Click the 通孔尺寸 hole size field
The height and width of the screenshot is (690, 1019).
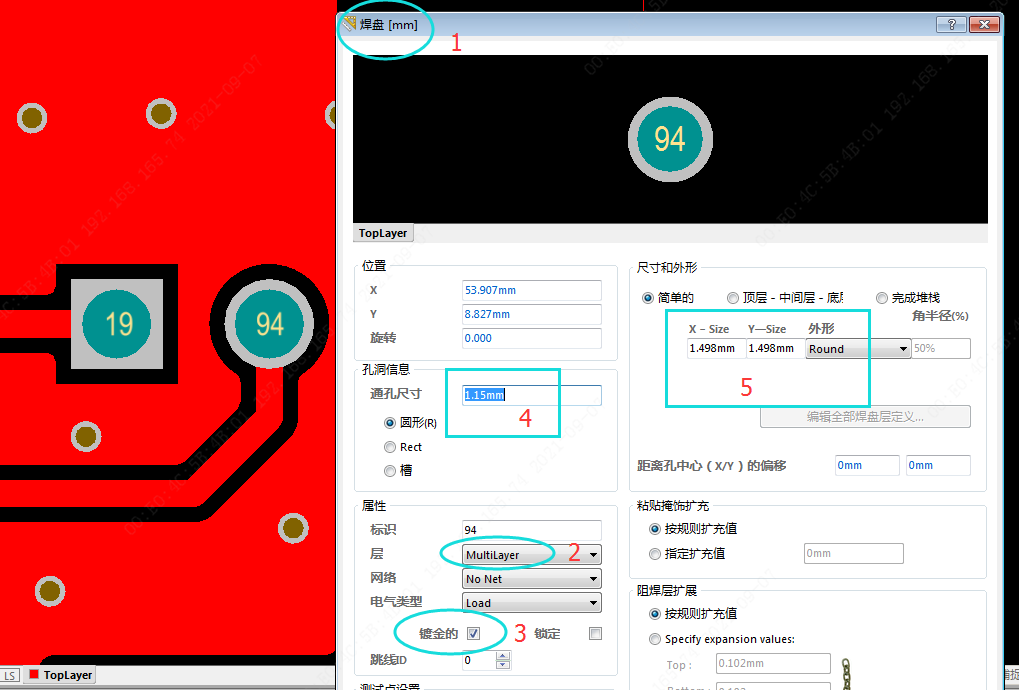pyautogui.click(x=532, y=395)
